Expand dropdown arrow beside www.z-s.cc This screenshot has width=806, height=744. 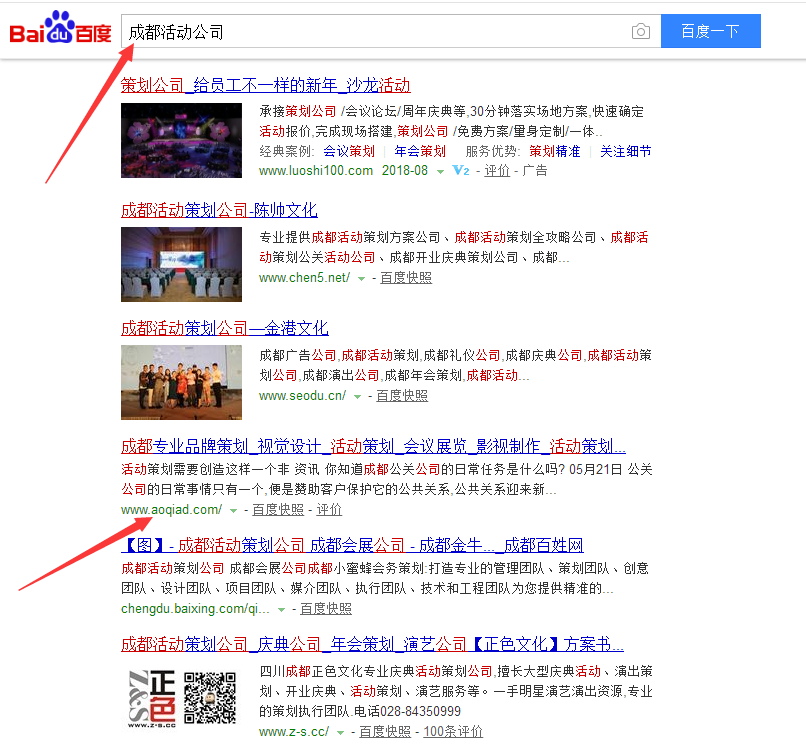(340, 733)
